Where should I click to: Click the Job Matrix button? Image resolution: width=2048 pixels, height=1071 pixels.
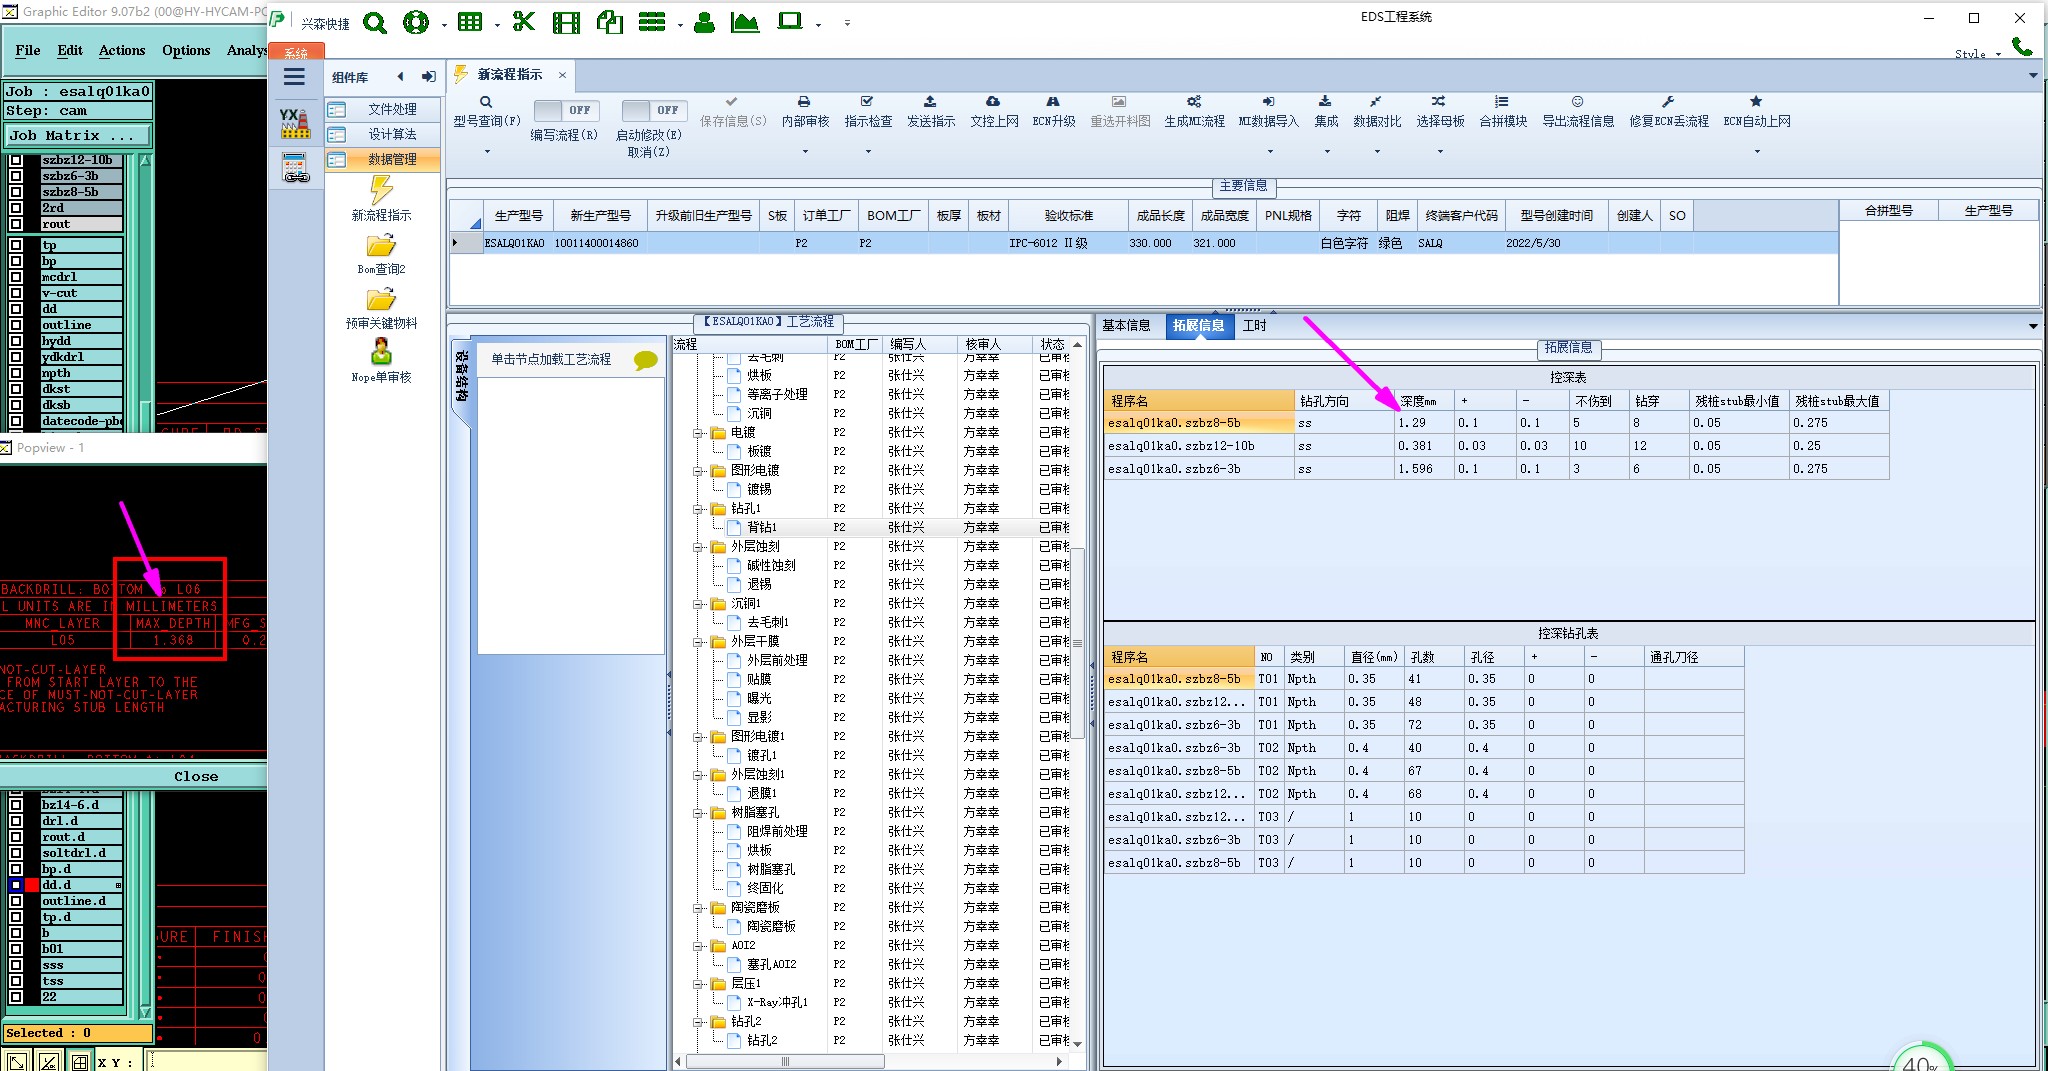78,136
